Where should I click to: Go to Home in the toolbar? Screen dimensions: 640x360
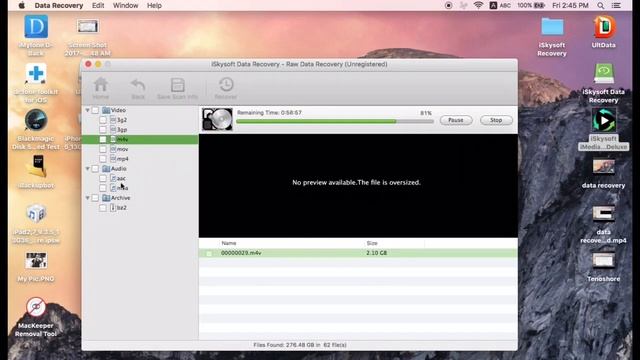point(100,88)
